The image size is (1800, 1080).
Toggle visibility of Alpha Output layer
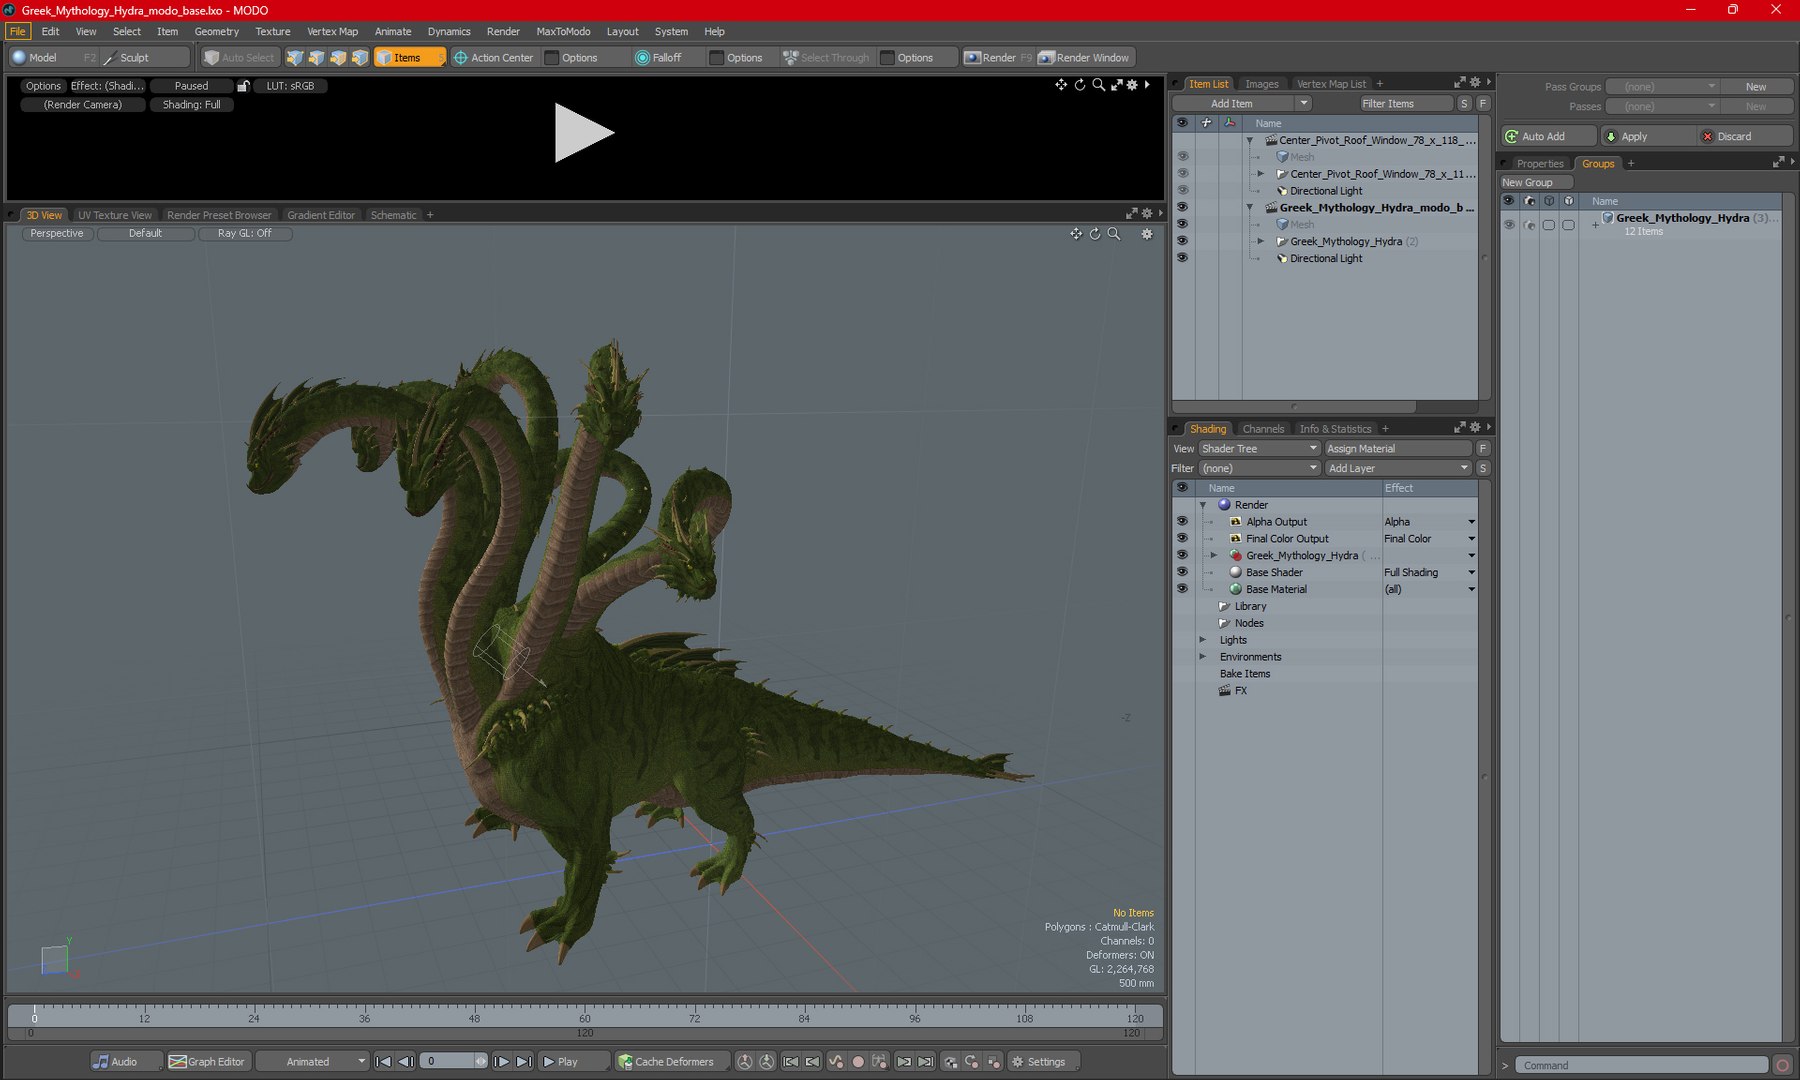[x=1182, y=521]
